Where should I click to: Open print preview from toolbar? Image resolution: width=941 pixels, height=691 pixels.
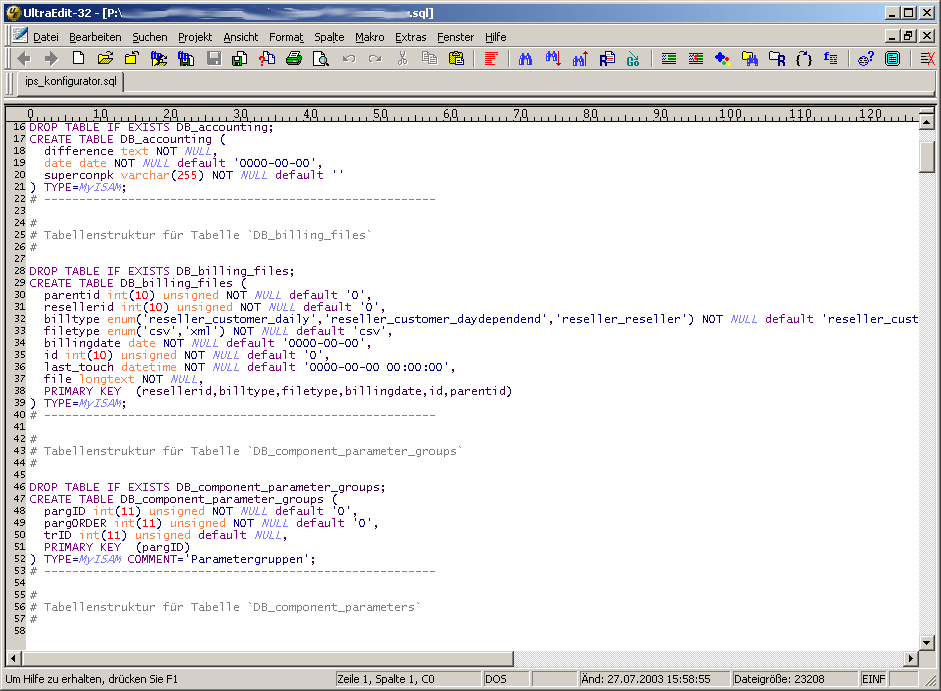tap(320, 59)
